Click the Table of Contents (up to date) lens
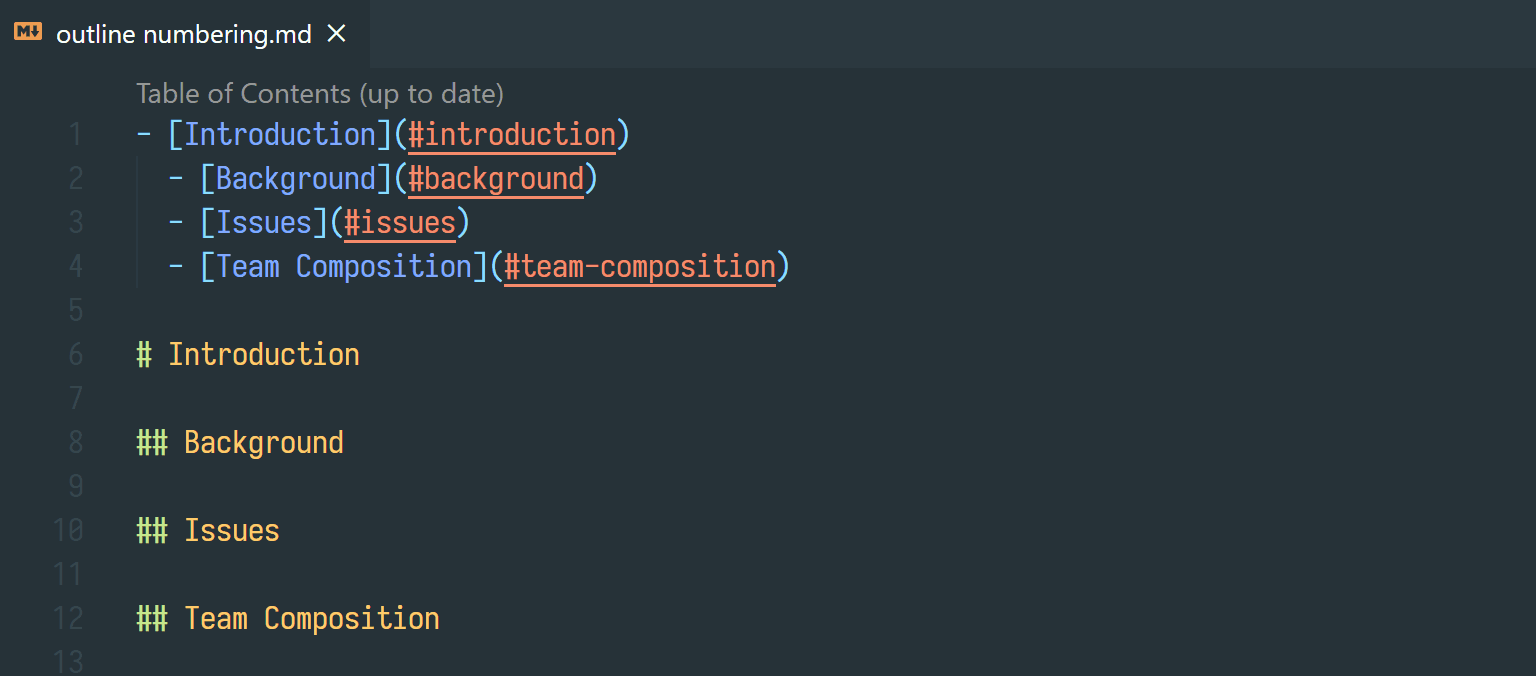 coord(320,93)
